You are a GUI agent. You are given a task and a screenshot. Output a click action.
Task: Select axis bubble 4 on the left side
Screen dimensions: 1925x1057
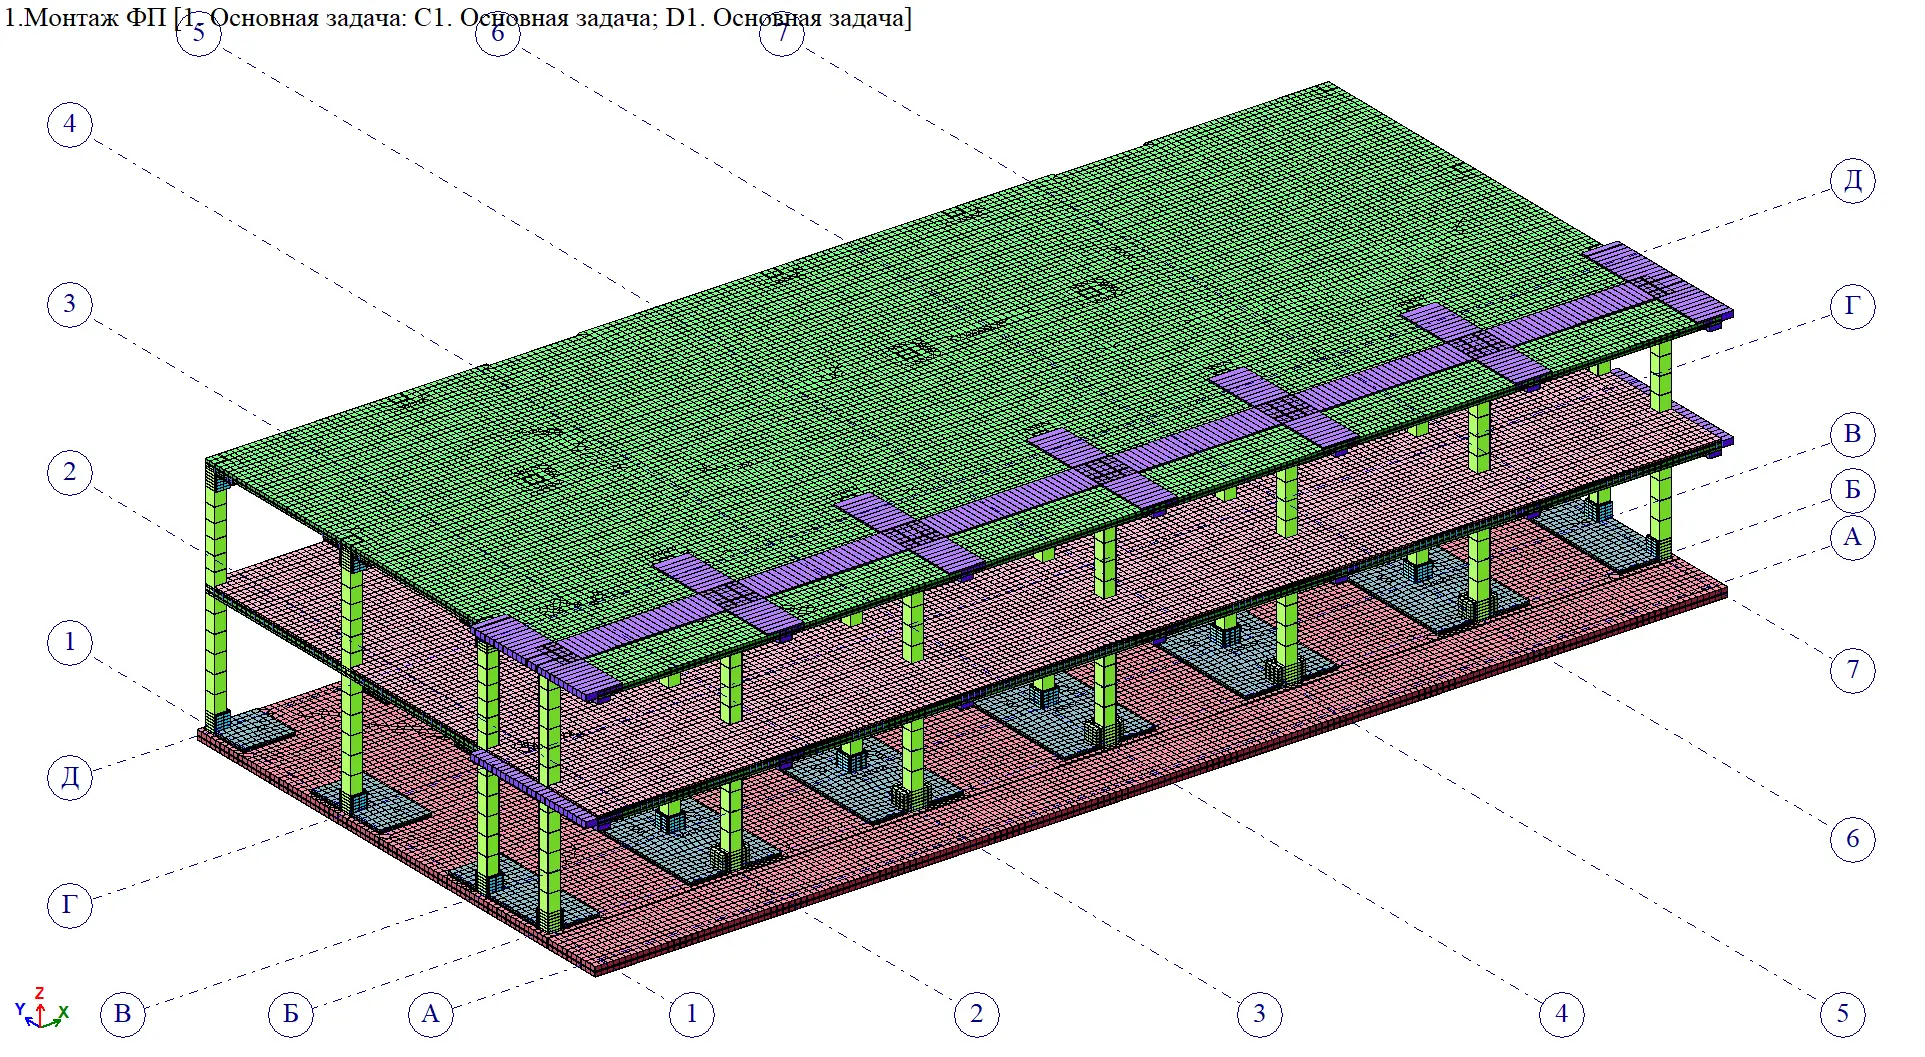tap(70, 125)
